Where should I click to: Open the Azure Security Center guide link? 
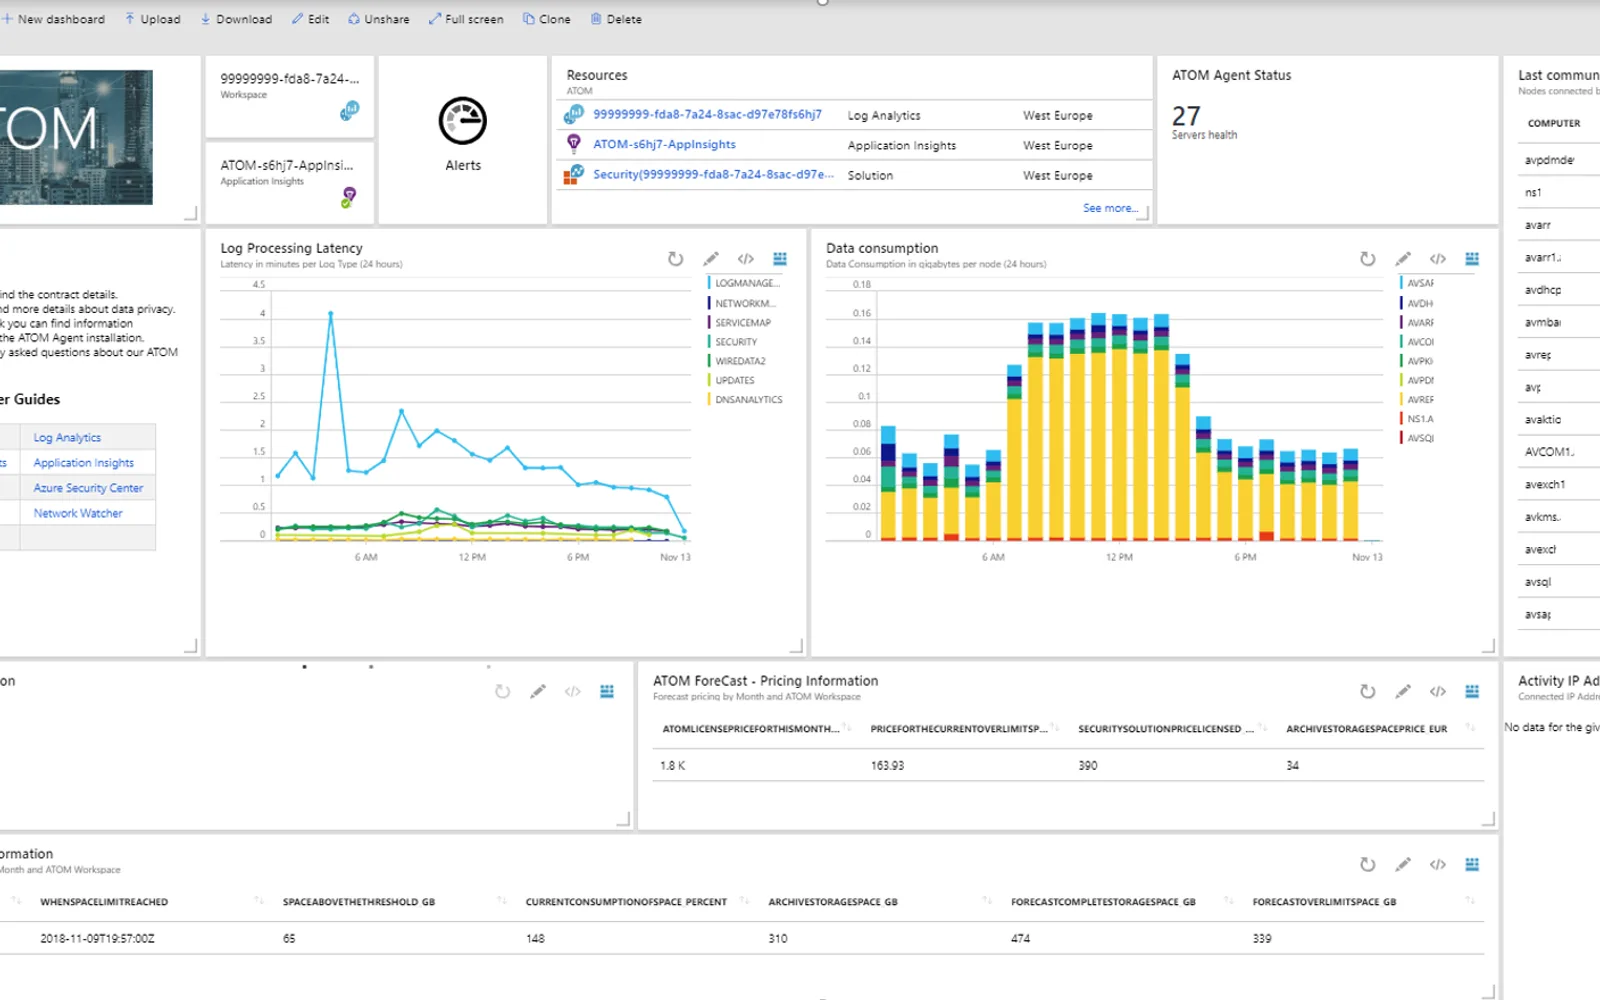[x=88, y=488]
